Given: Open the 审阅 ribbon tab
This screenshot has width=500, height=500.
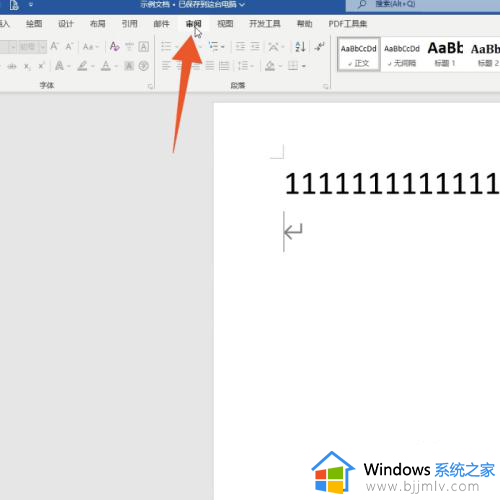Looking at the screenshot, I should 193,24.
